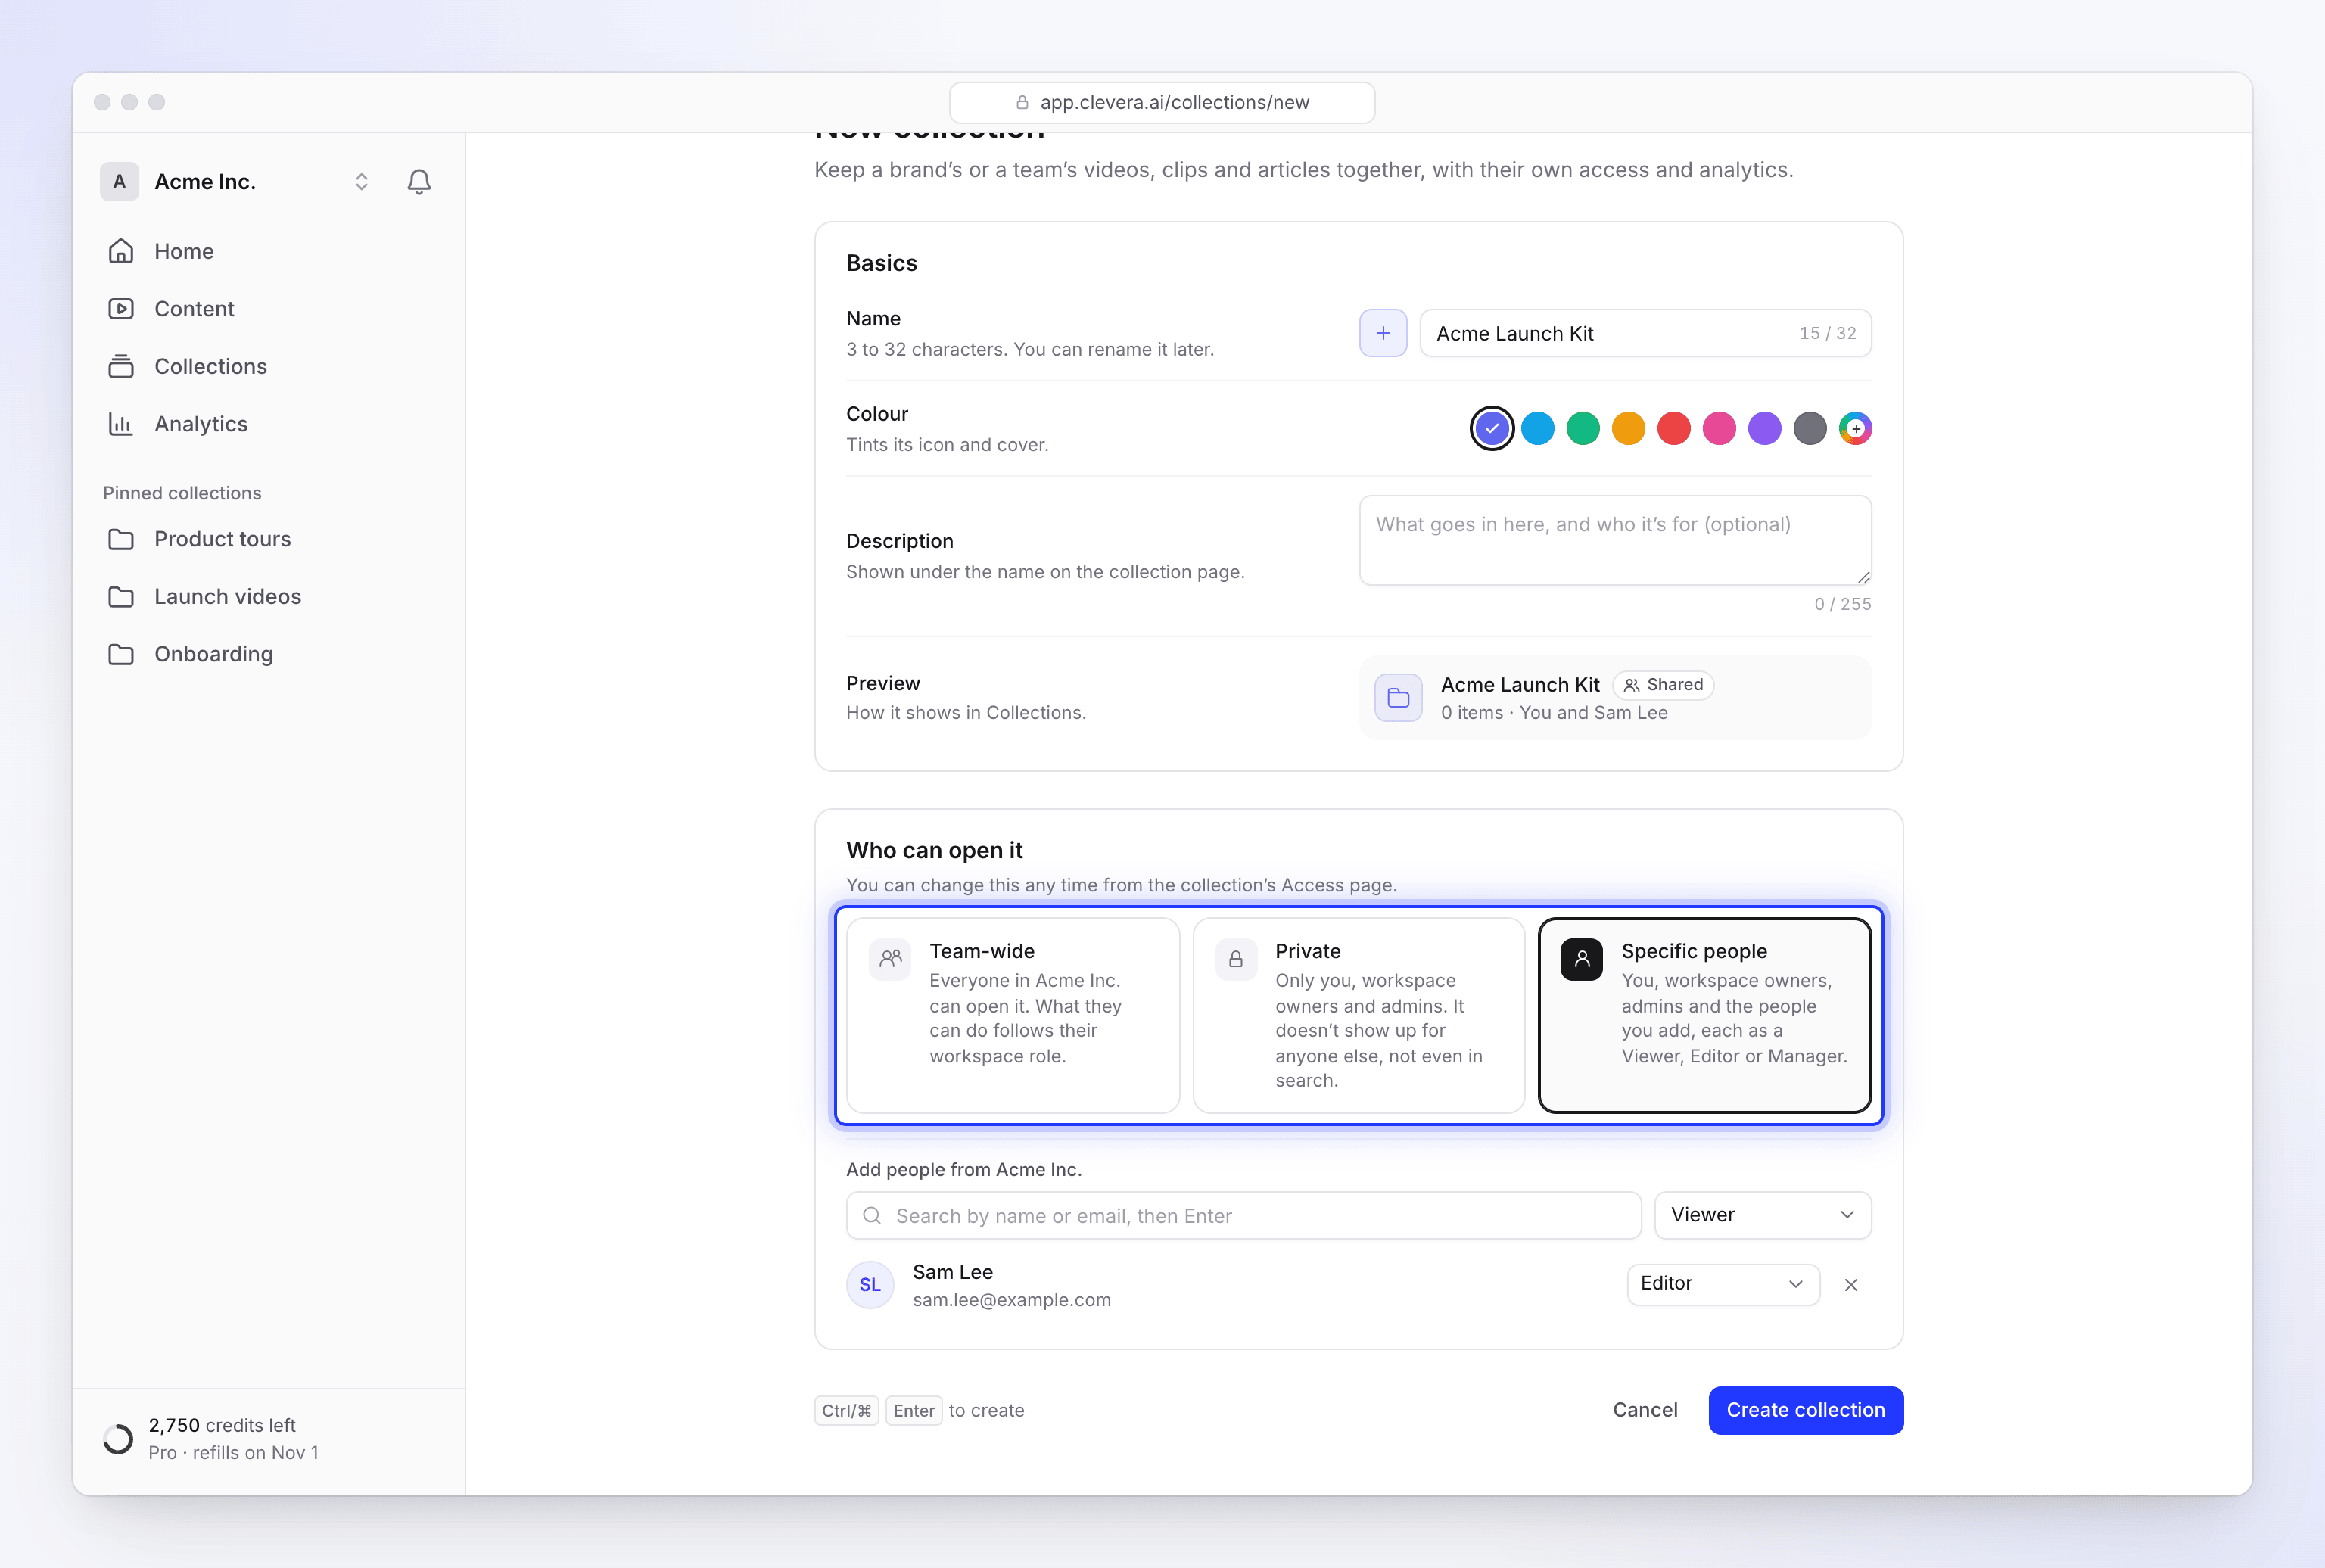Click the Analytics bar chart icon

coord(121,424)
